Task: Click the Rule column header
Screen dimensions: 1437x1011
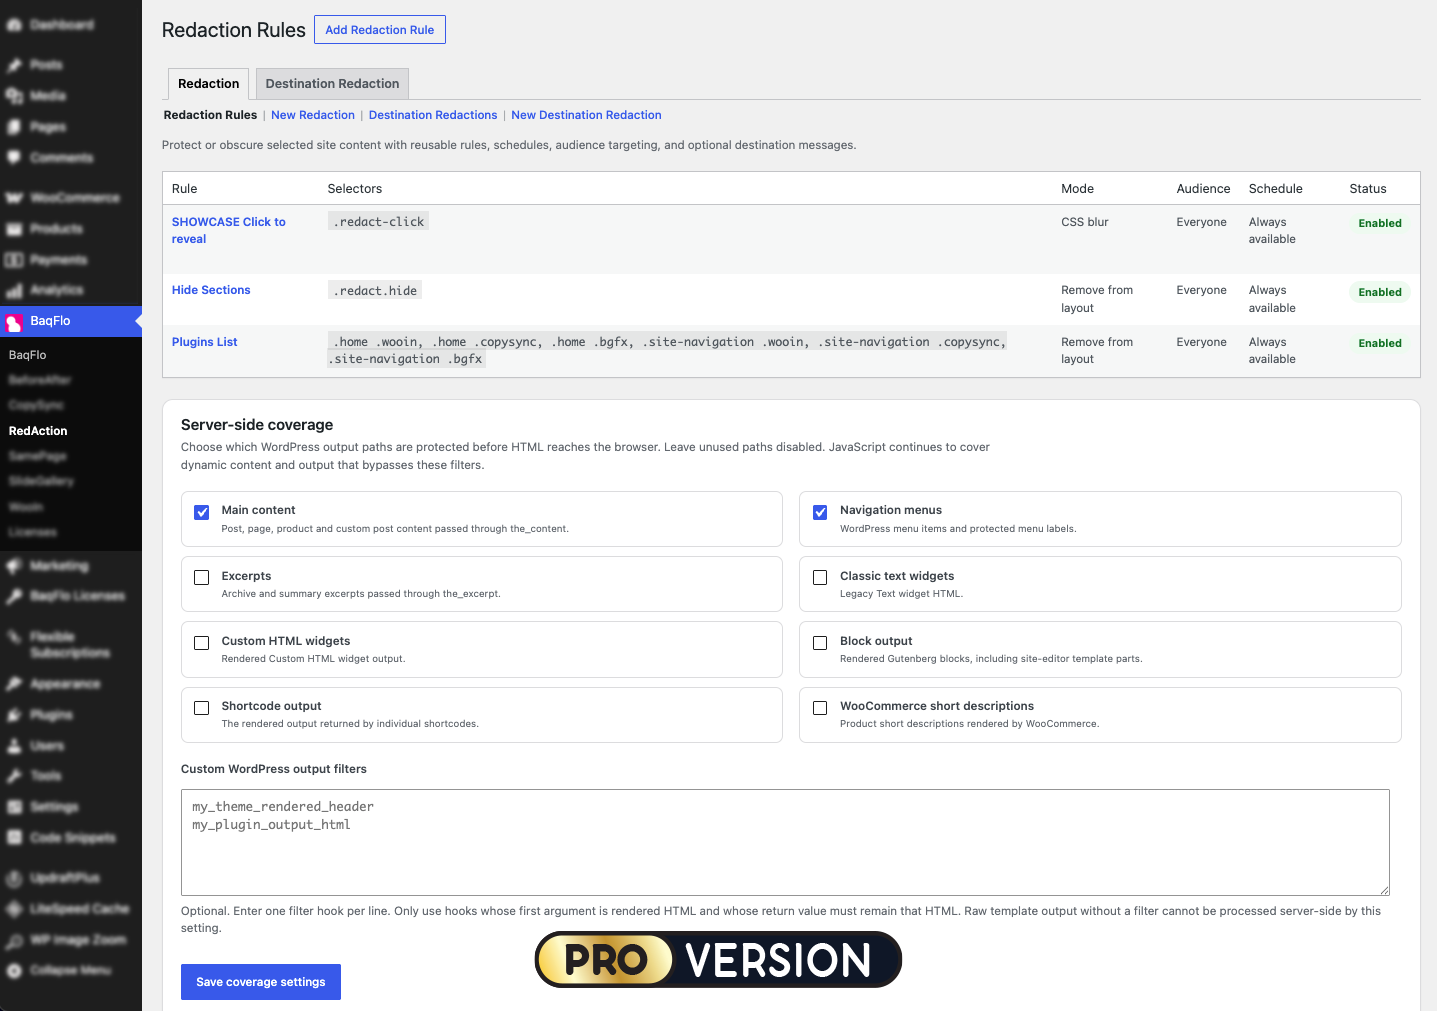Action: (184, 189)
